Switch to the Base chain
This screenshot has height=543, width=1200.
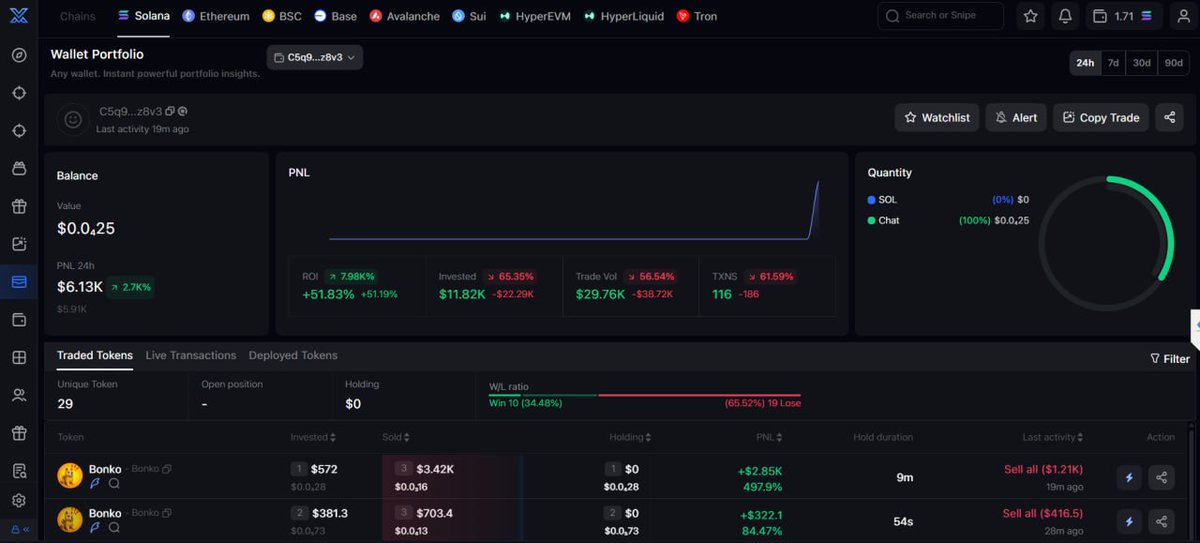[x=335, y=16]
